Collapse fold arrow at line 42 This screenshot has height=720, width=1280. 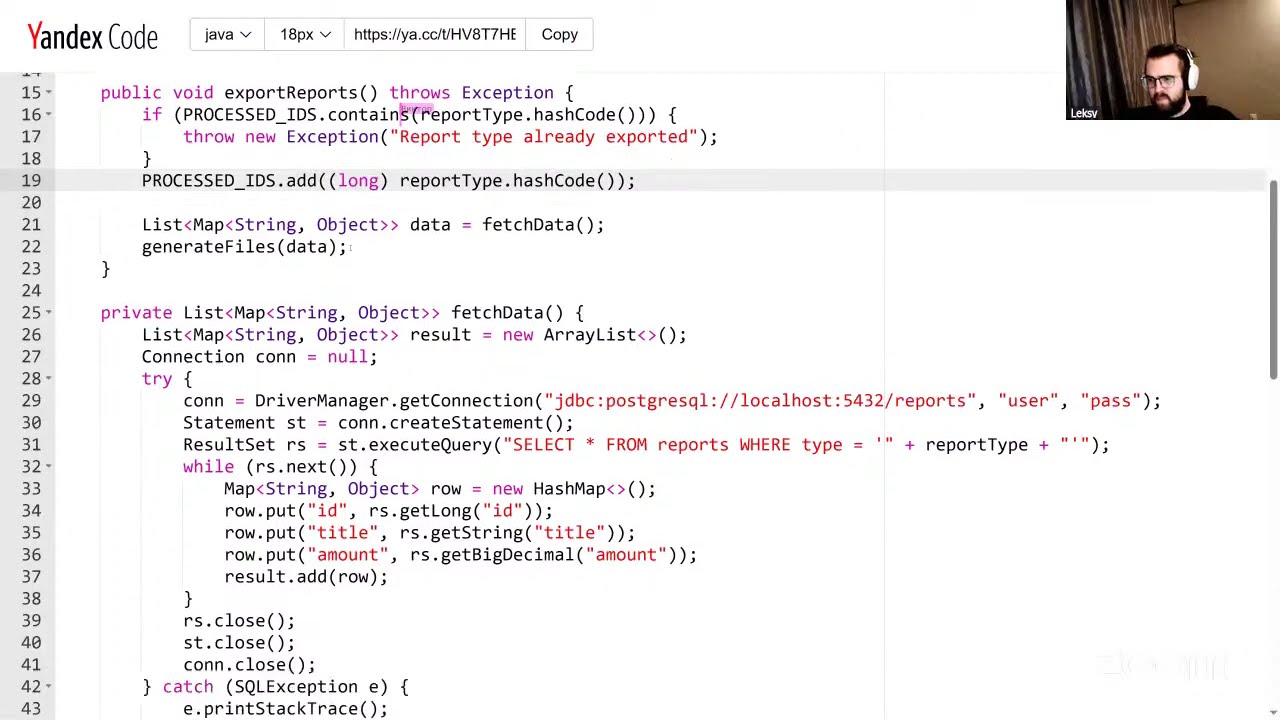click(x=48, y=687)
